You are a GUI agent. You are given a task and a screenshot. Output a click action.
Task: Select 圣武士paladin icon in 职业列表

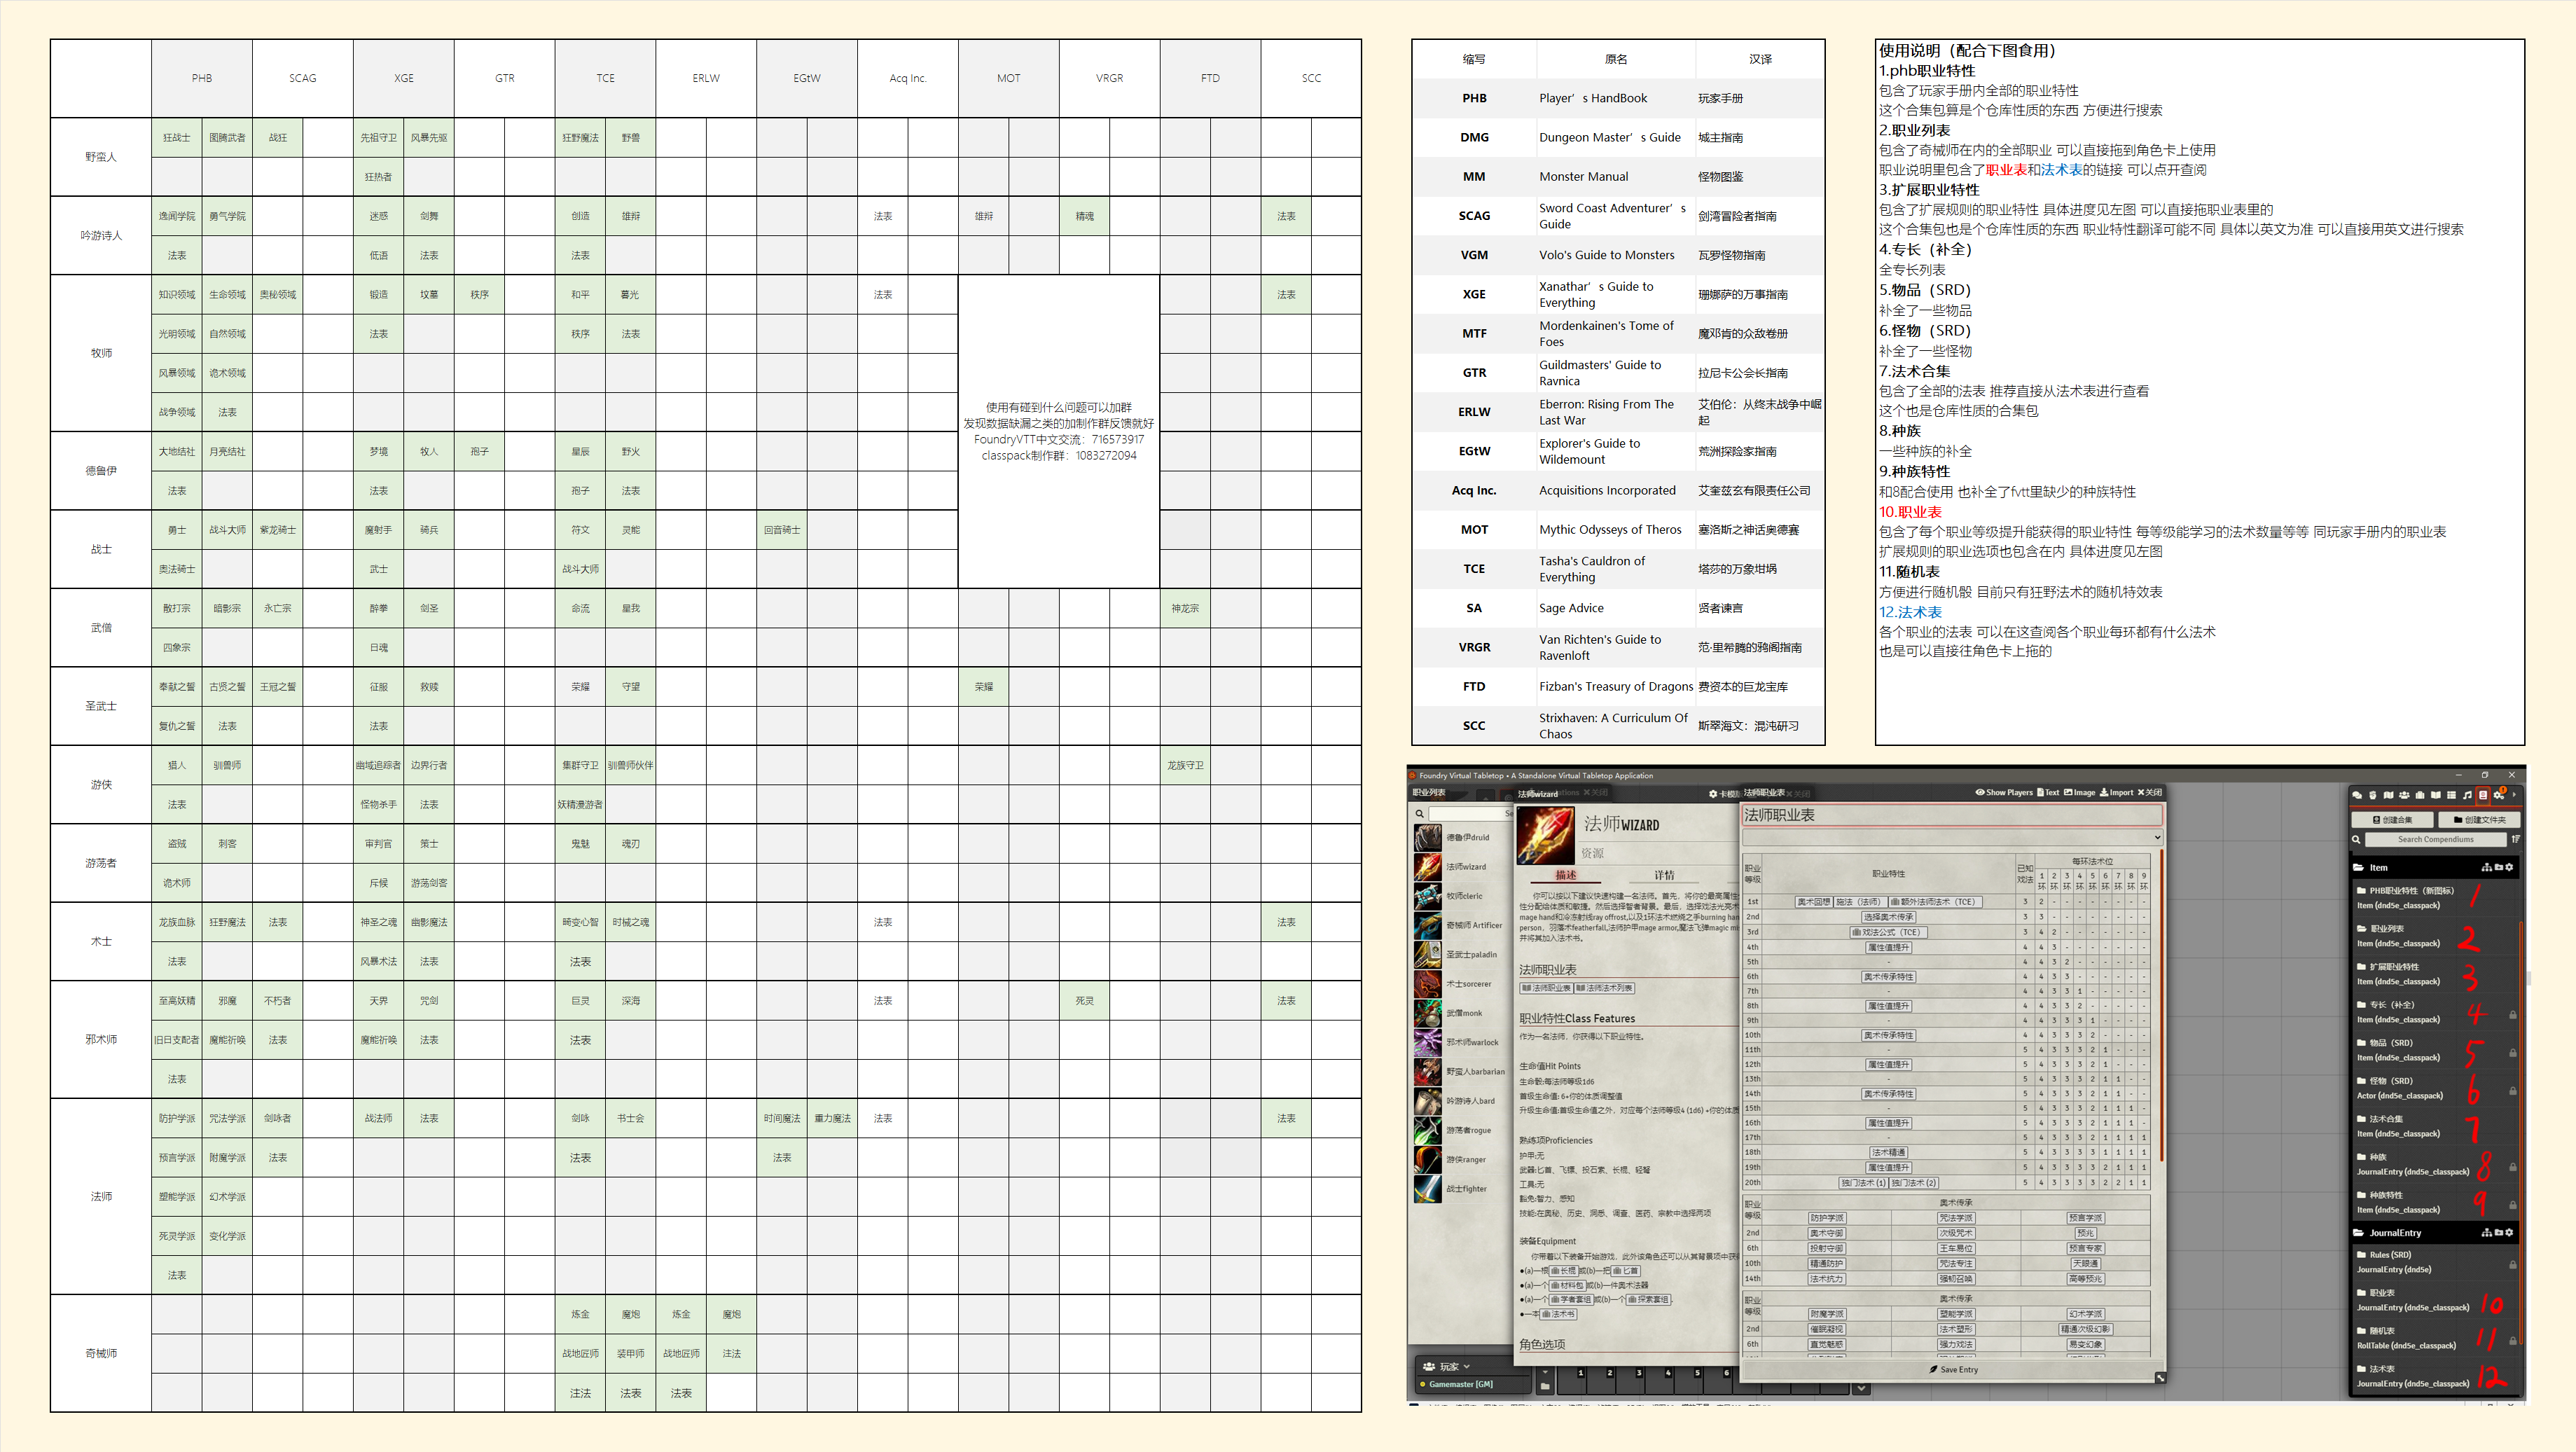coord(1428,955)
